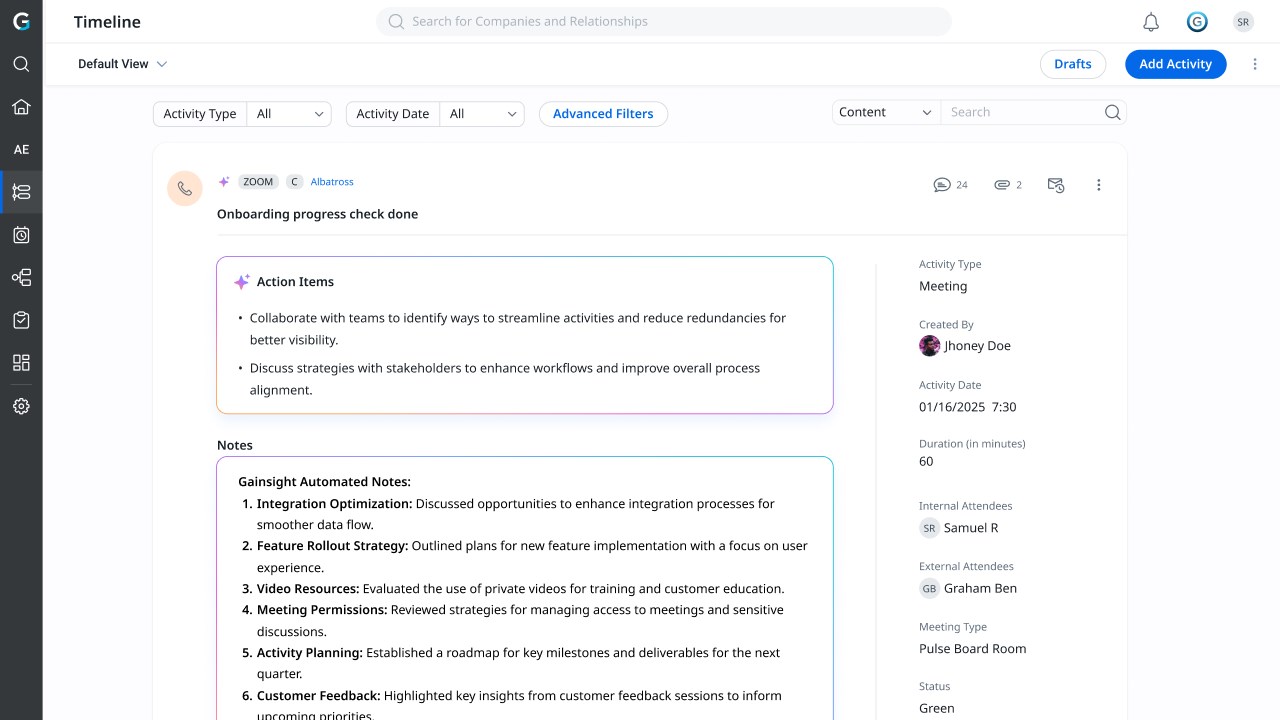Select the Timeline icon in the sidebar
The image size is (1280, 720).
point(21,192)
